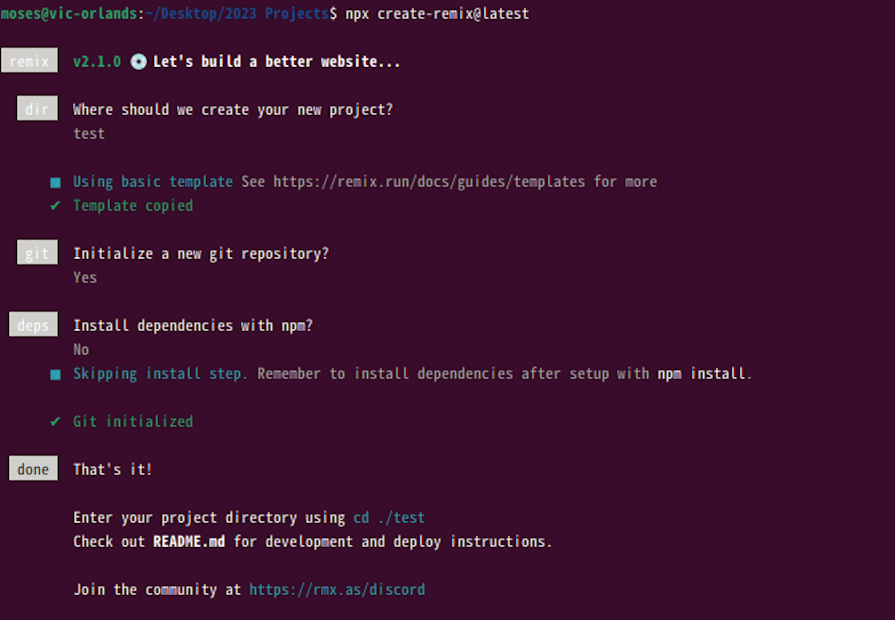Click the dir badge label
Viewport: 895px width, 620px height.
pos(37,109)
